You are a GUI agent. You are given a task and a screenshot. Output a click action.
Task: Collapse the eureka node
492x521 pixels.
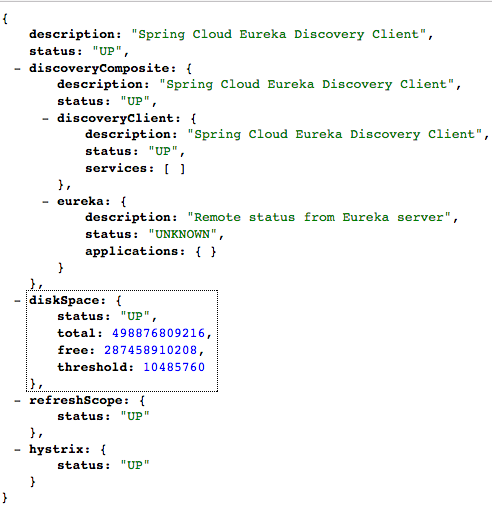pyautogui.click(x=45, y=202)
